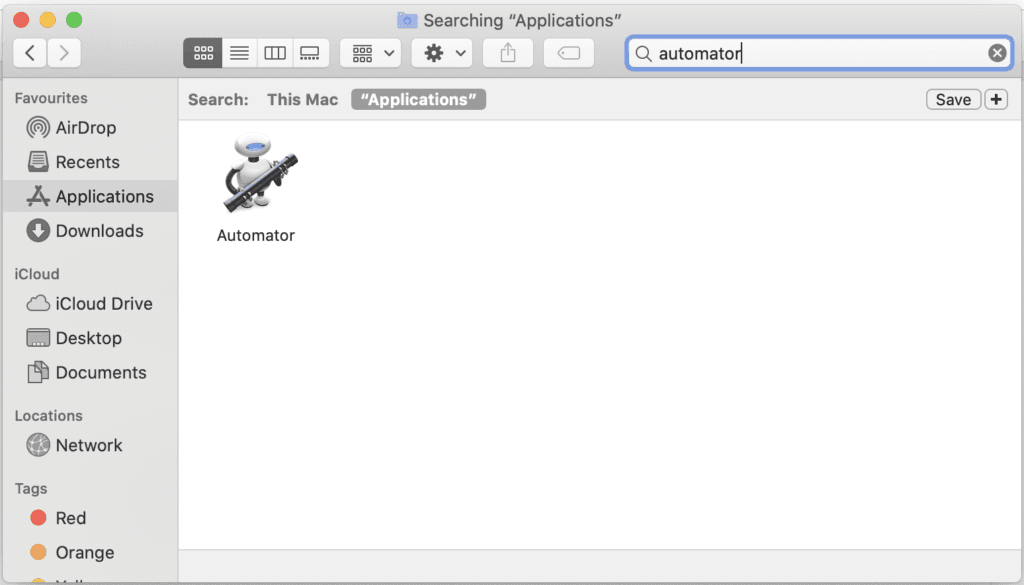Image resolution: width=1024 pixels, height=585 pixels.
Task: Click inside the automator search field
Action: click(x=819, y=53)
